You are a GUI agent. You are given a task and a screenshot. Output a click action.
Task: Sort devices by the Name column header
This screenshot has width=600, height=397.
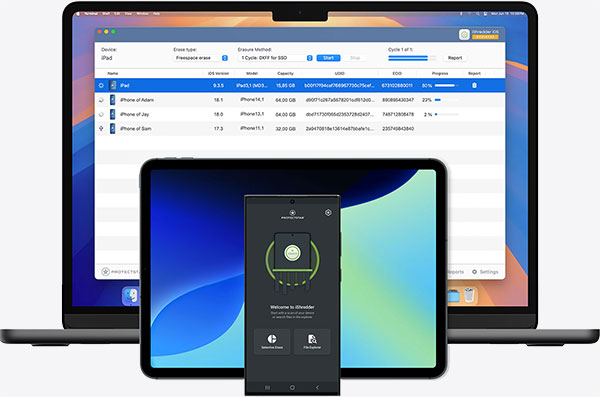click(x=112, y=73)
